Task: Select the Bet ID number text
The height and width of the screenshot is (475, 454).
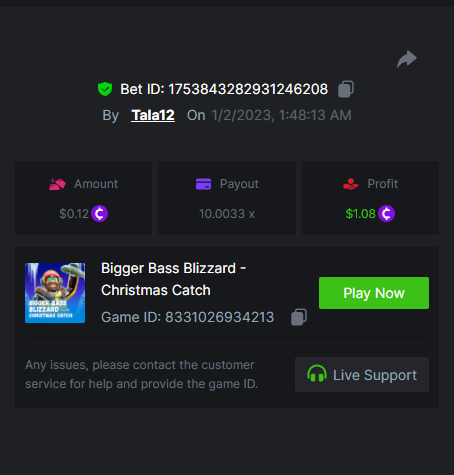Action: tap(248, 89)
